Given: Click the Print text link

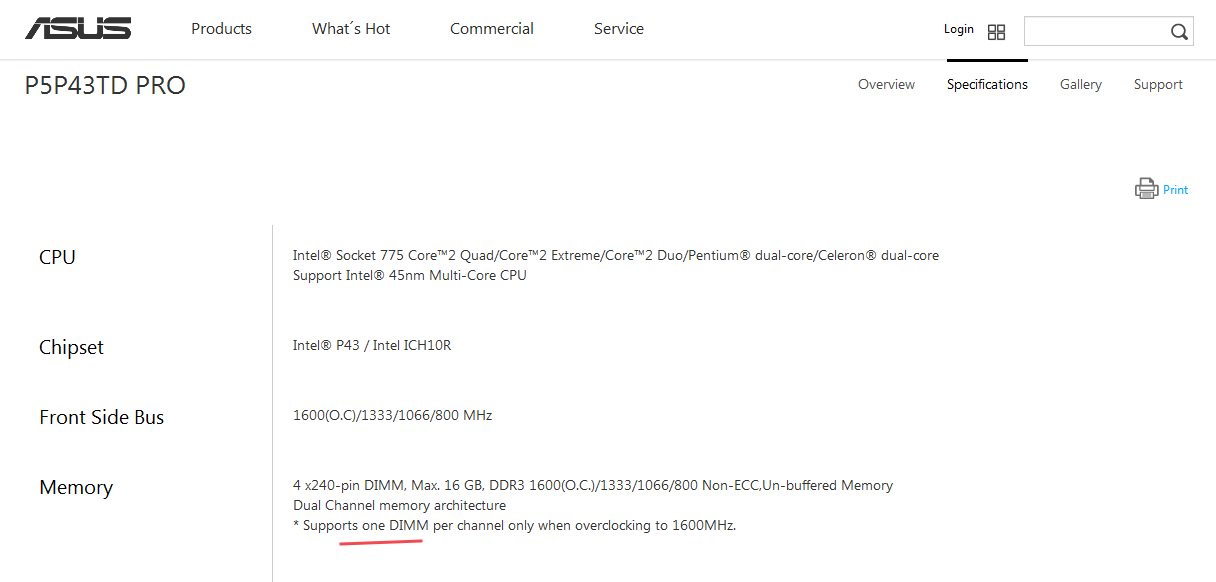Looking at the screenshot, I should tap(1176, 190).
